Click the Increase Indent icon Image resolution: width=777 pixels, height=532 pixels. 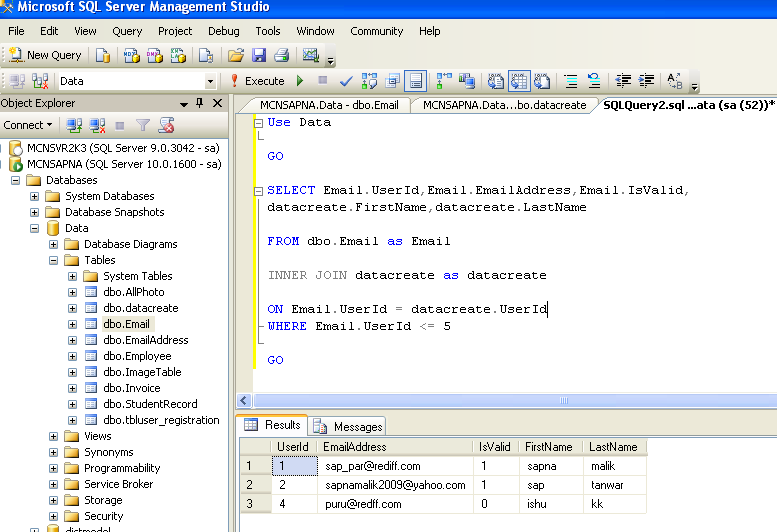(646, 81)
